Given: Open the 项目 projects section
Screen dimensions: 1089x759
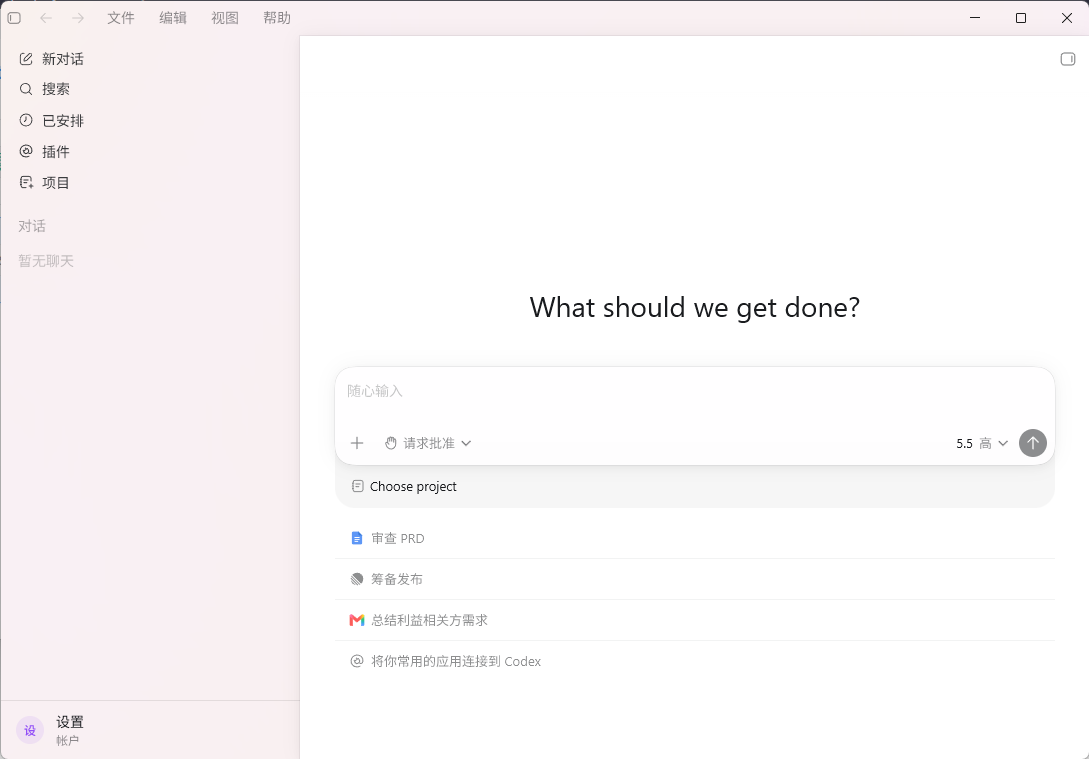Looking at the screenshot, I should click(45, 183).
